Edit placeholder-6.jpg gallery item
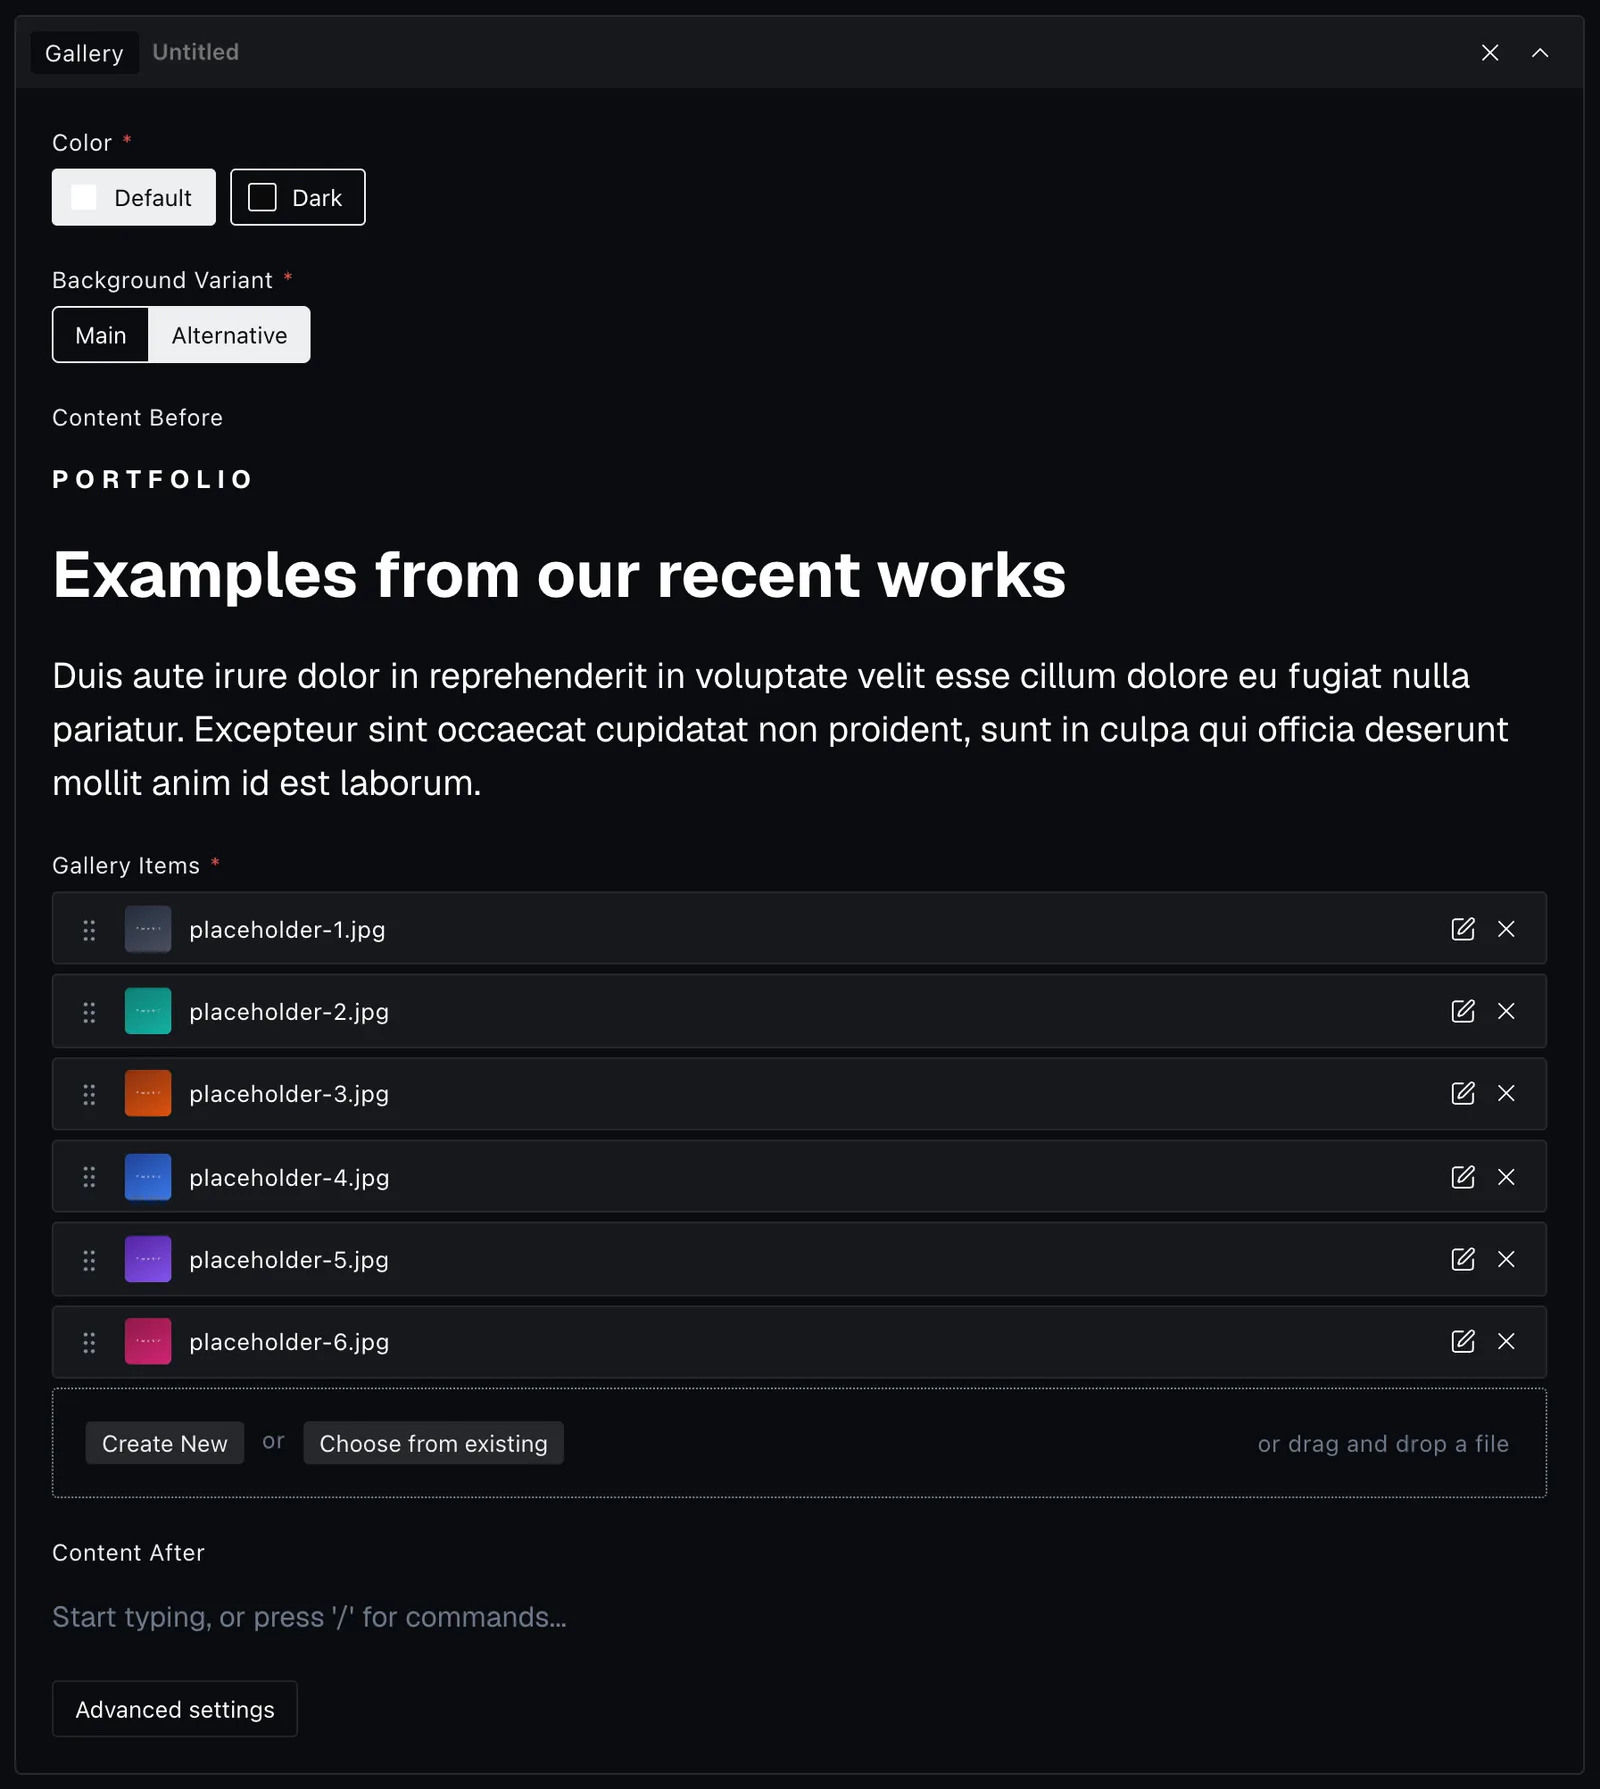 click(x=1463, y=1341)
